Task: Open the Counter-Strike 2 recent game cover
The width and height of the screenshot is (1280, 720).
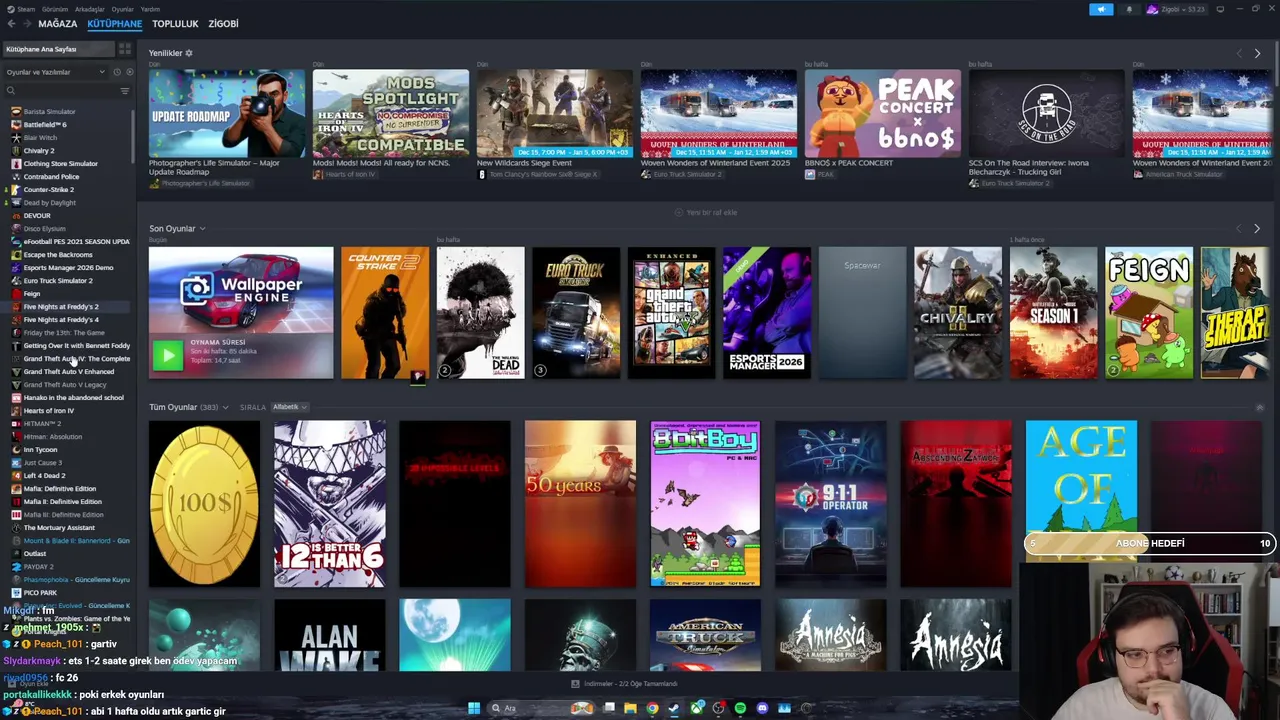Action: click(385, 313)
